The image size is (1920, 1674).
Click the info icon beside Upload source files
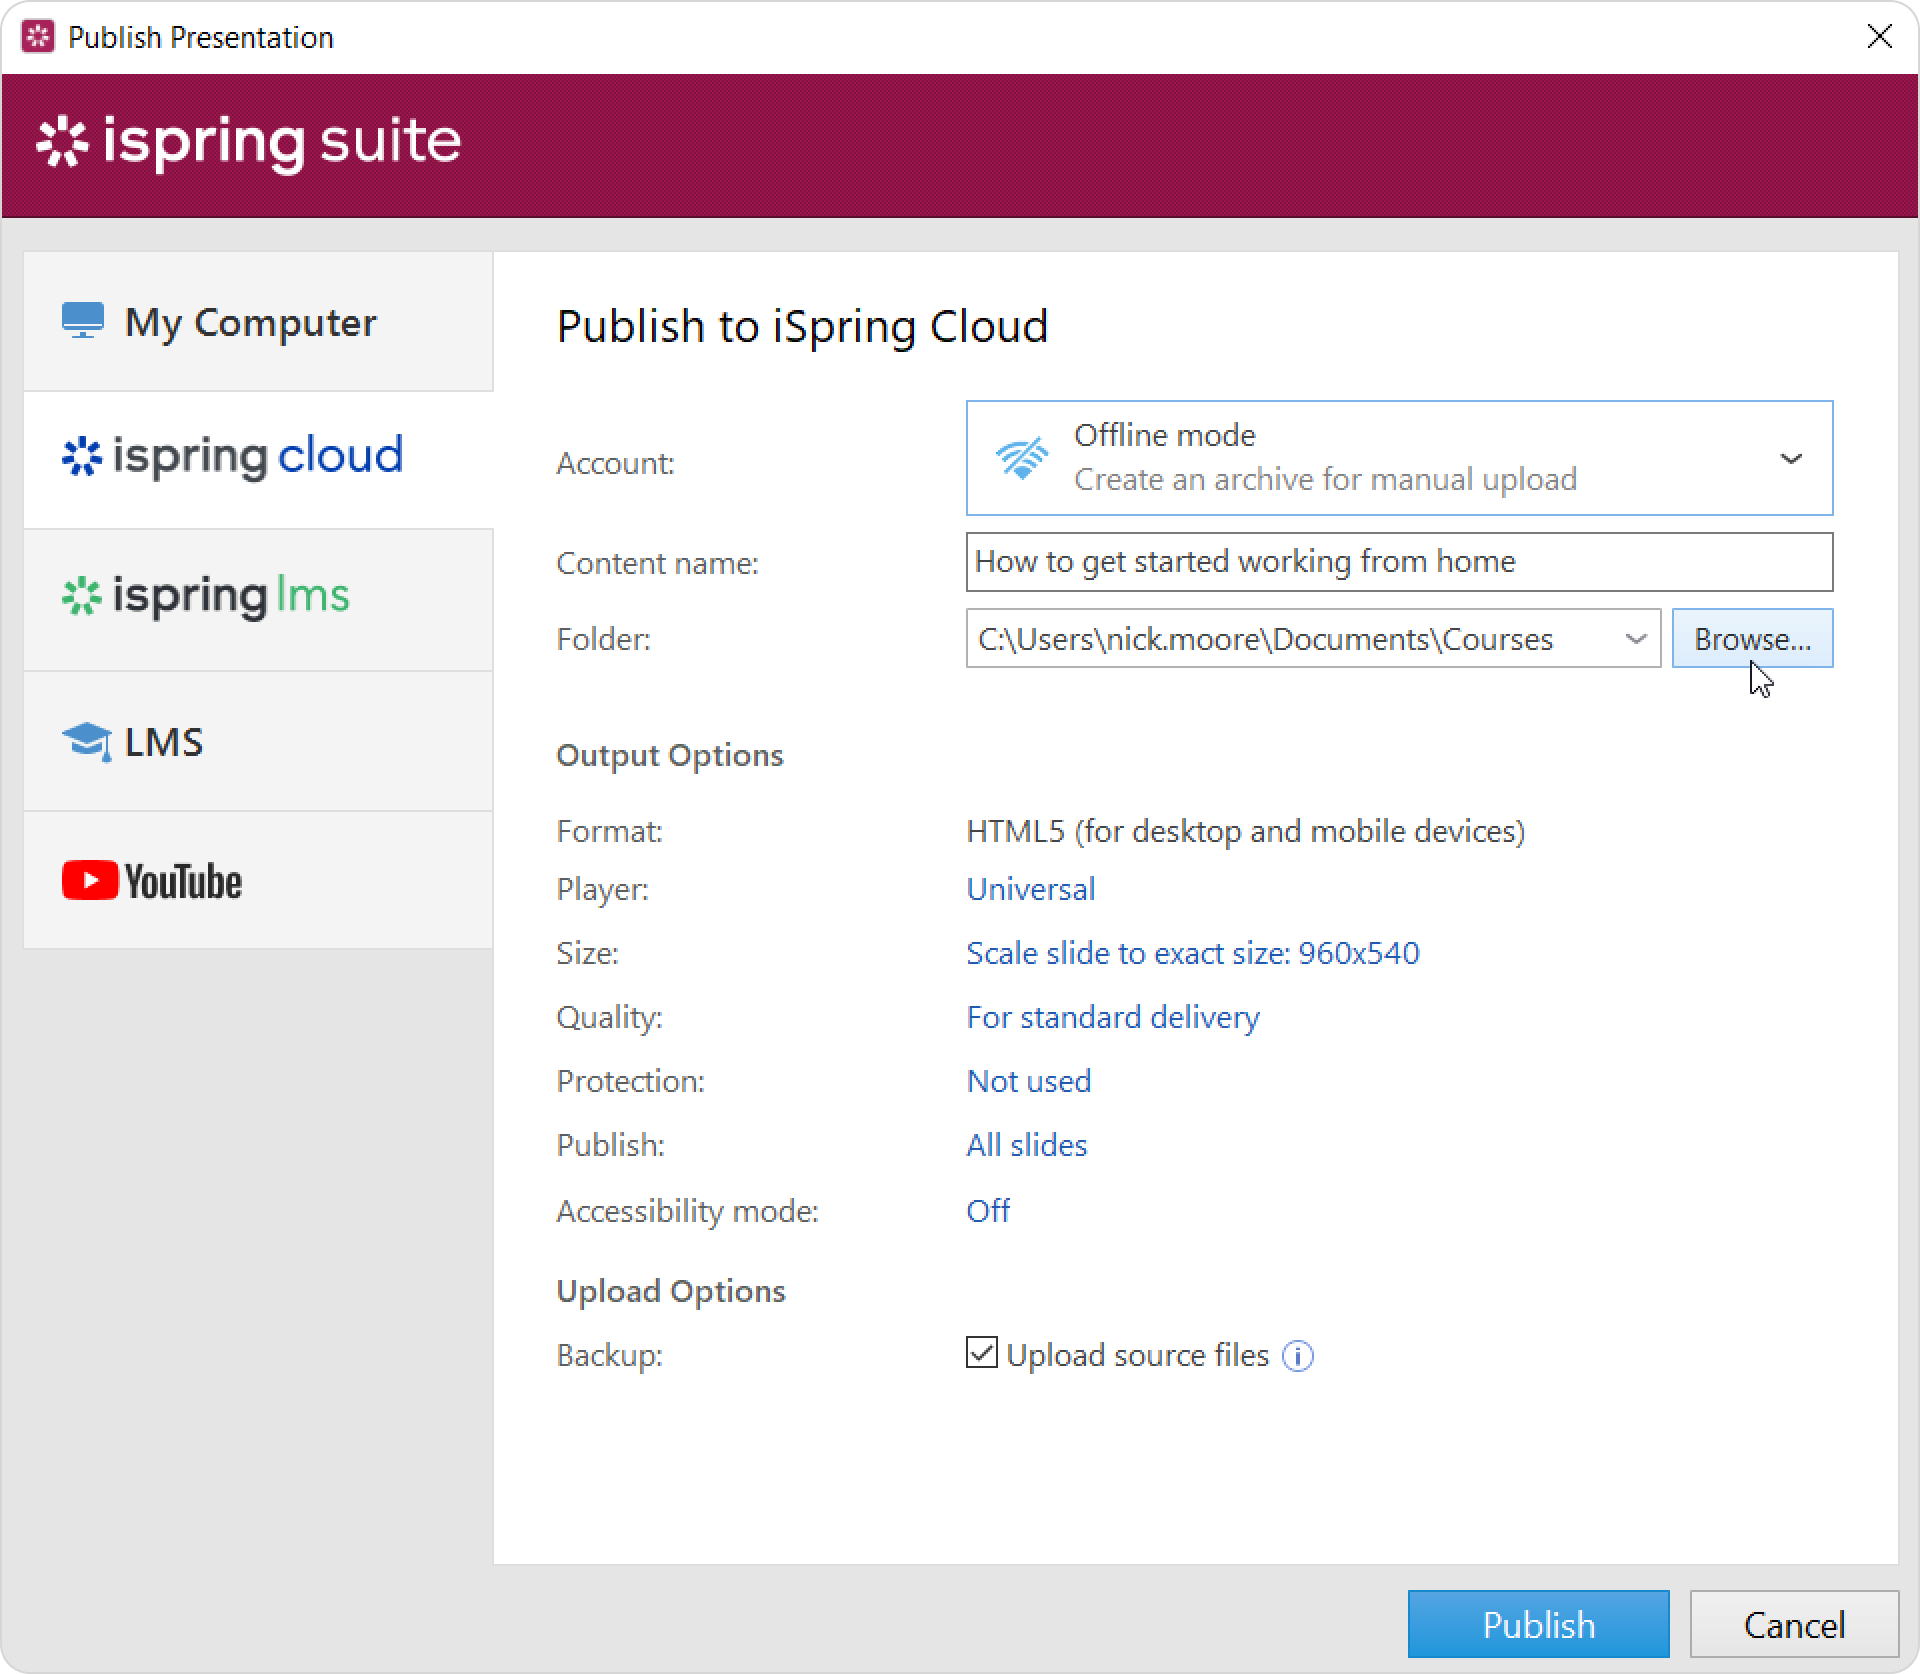pos(1298,1356)
